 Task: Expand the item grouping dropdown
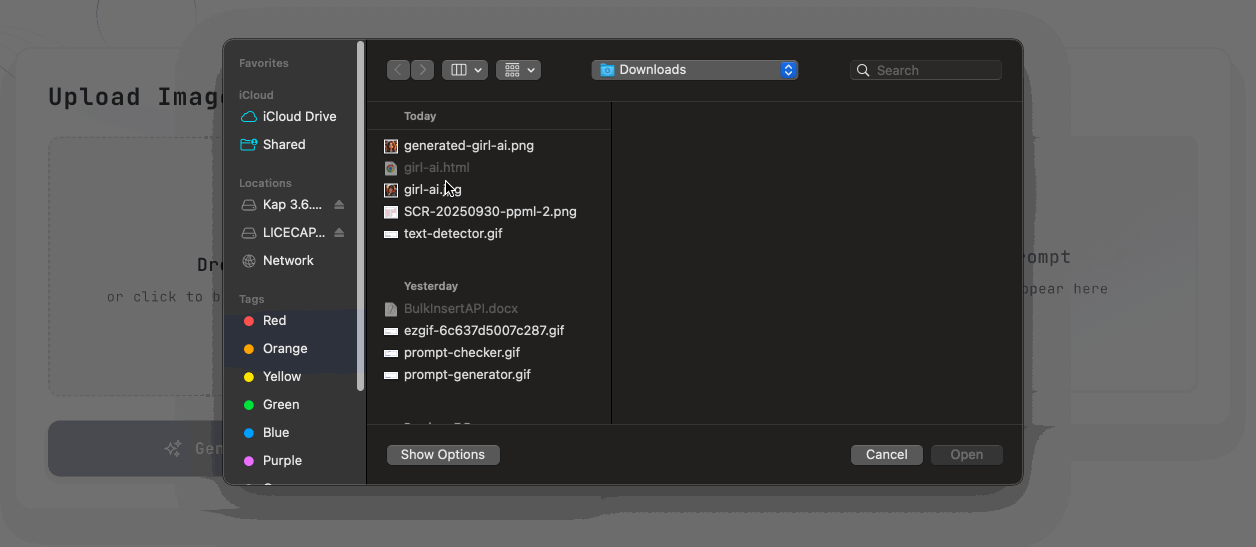(x=518, y=70)
